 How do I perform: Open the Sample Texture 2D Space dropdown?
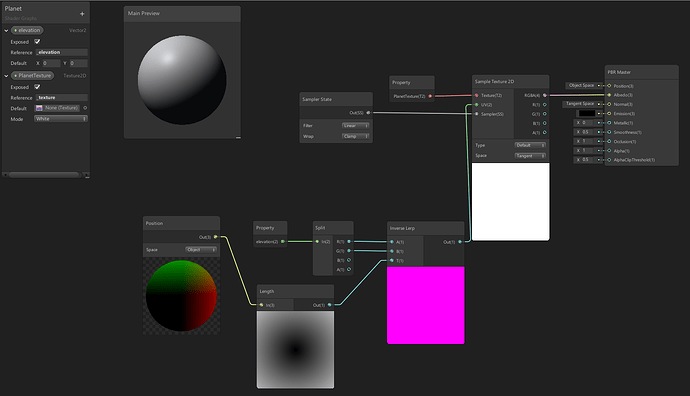[x=530, y=156]
